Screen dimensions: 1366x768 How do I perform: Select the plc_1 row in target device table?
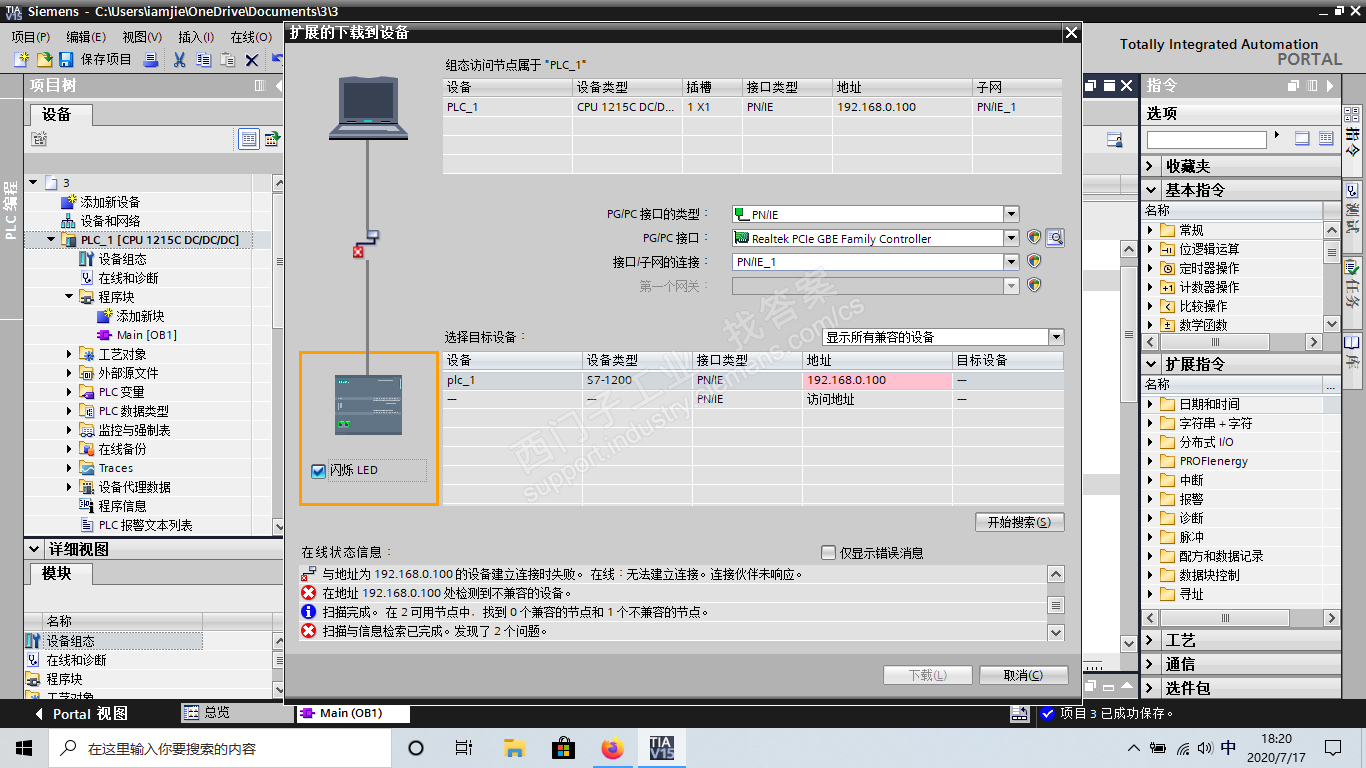tap(754, 380)
